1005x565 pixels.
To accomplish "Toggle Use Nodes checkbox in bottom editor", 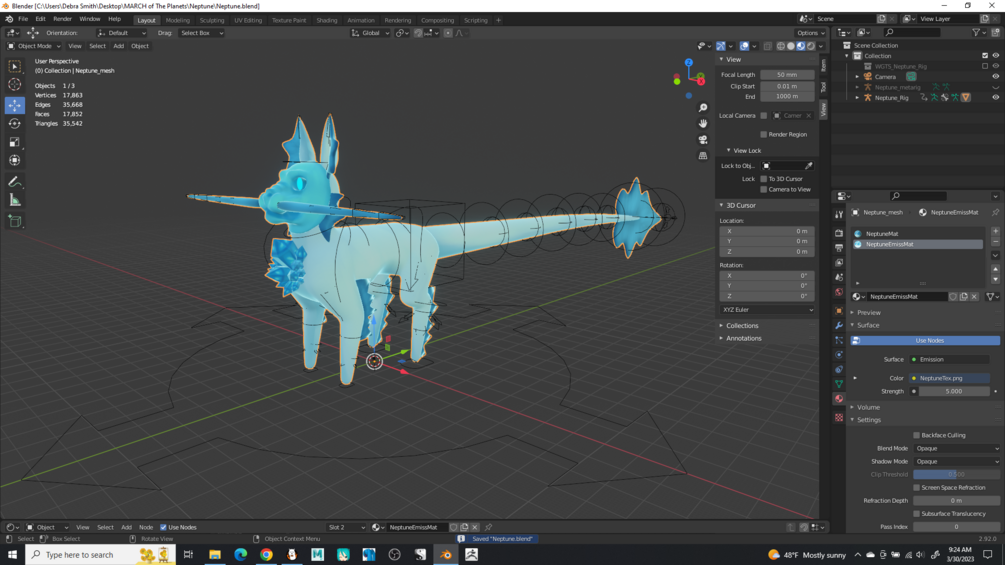I will [163, 527].
